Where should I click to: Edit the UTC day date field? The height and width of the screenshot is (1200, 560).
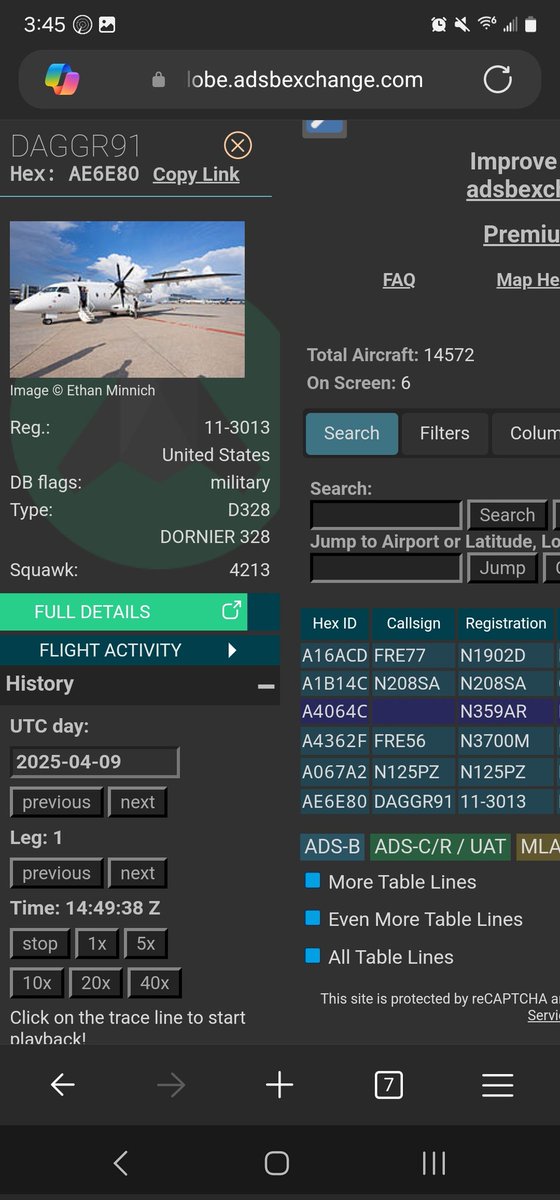95,762
